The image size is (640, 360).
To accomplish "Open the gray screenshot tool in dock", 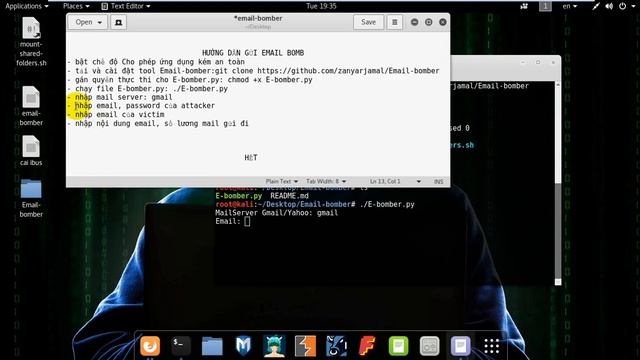I will (429, 346).
